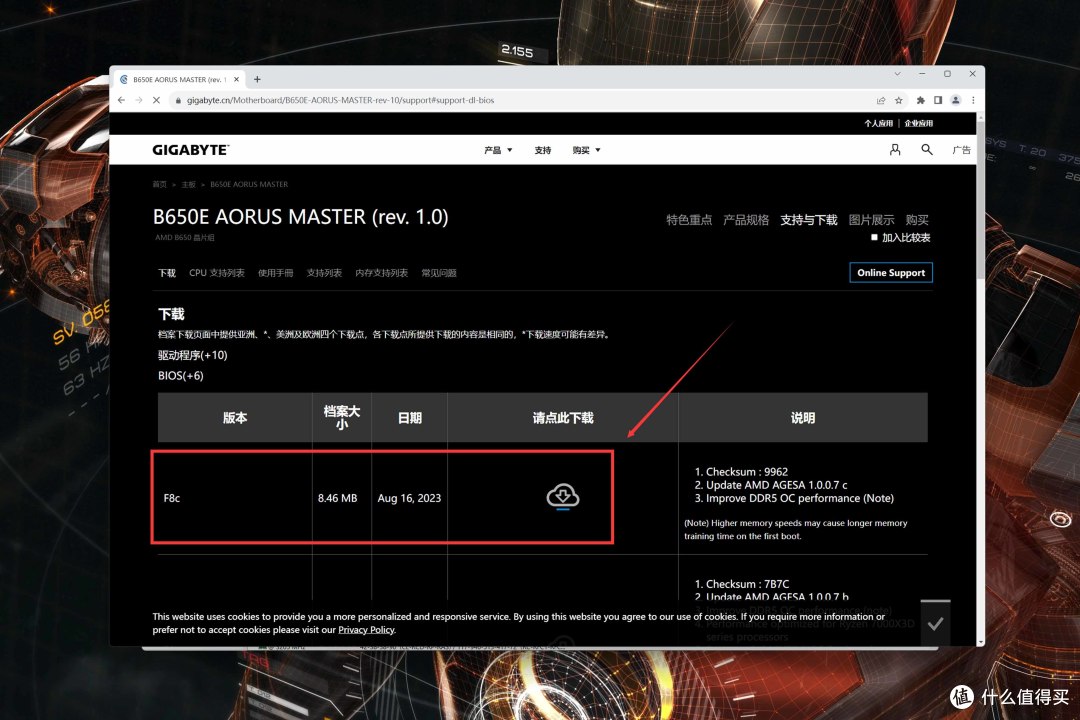
Task: Click the Aug 16, 2023 date cell
Action: point(409,498)
